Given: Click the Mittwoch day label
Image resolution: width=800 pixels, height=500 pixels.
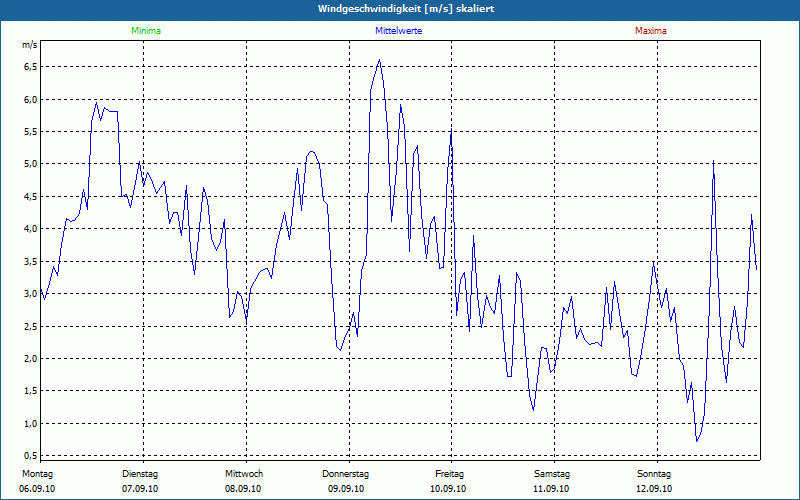Looking at the screenshot, I should (244, 474).
